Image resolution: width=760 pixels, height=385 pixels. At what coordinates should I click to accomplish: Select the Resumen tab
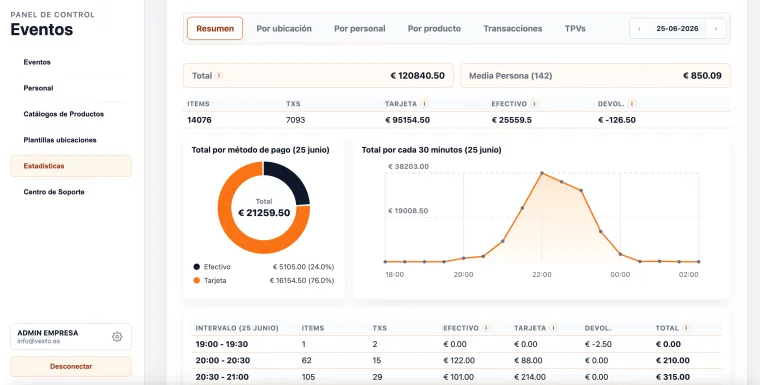tap(215, 29)
